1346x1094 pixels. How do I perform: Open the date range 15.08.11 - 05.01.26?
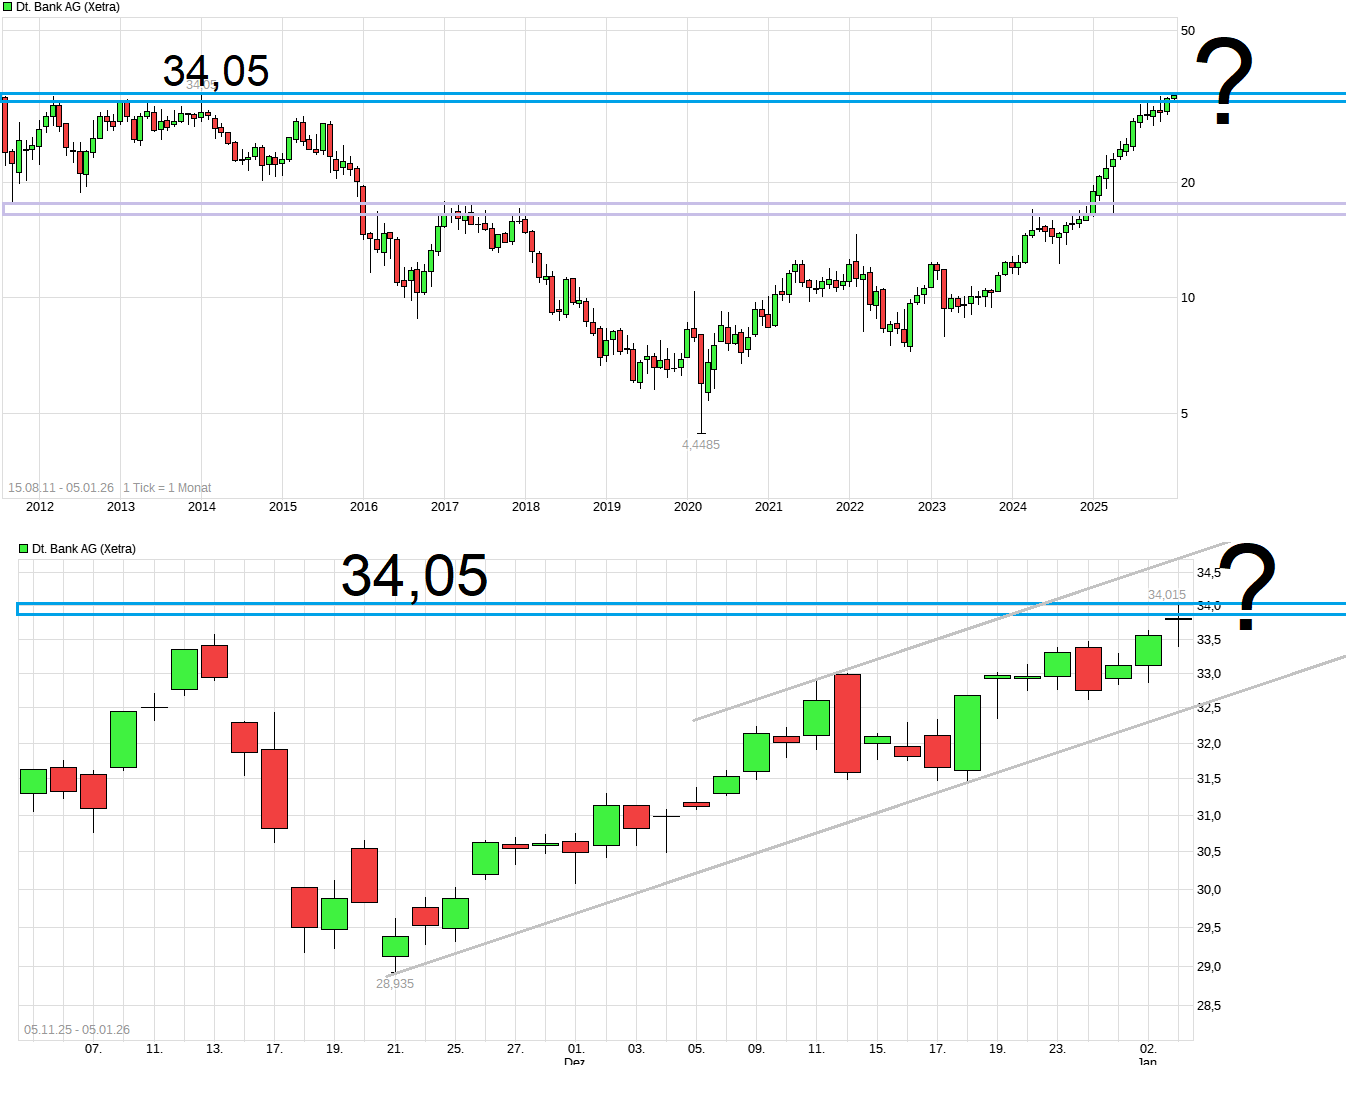(62, 487)
